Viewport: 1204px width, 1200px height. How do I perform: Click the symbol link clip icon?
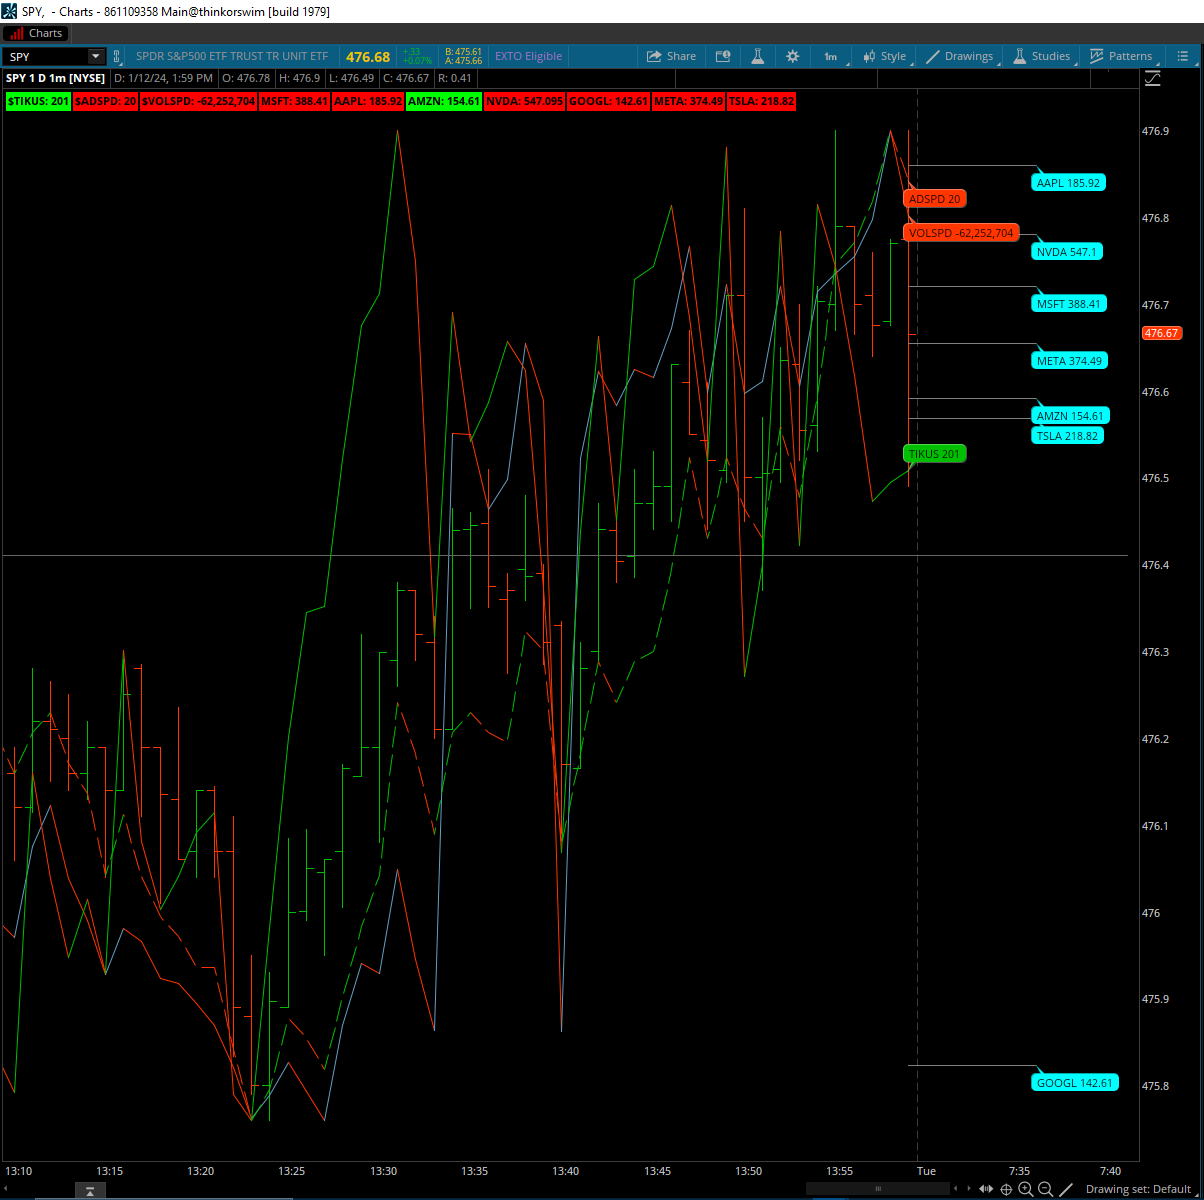pyautogui.click(x=117, y=57)
